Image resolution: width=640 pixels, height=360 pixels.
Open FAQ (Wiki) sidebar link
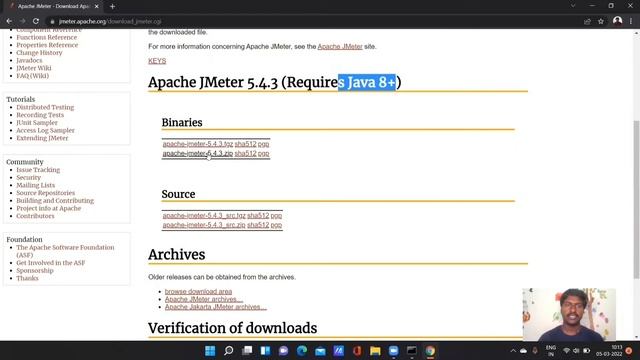[32, 76]
